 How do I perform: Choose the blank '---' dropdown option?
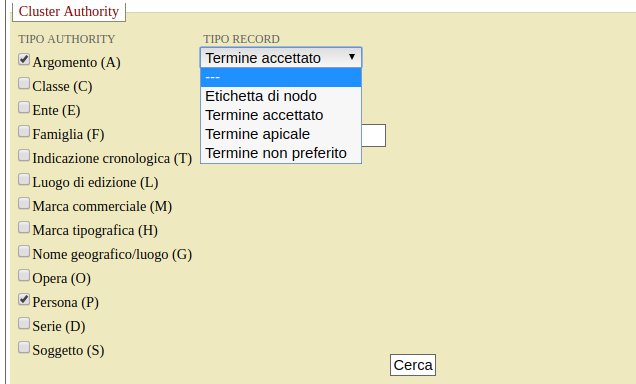point(281,77)
